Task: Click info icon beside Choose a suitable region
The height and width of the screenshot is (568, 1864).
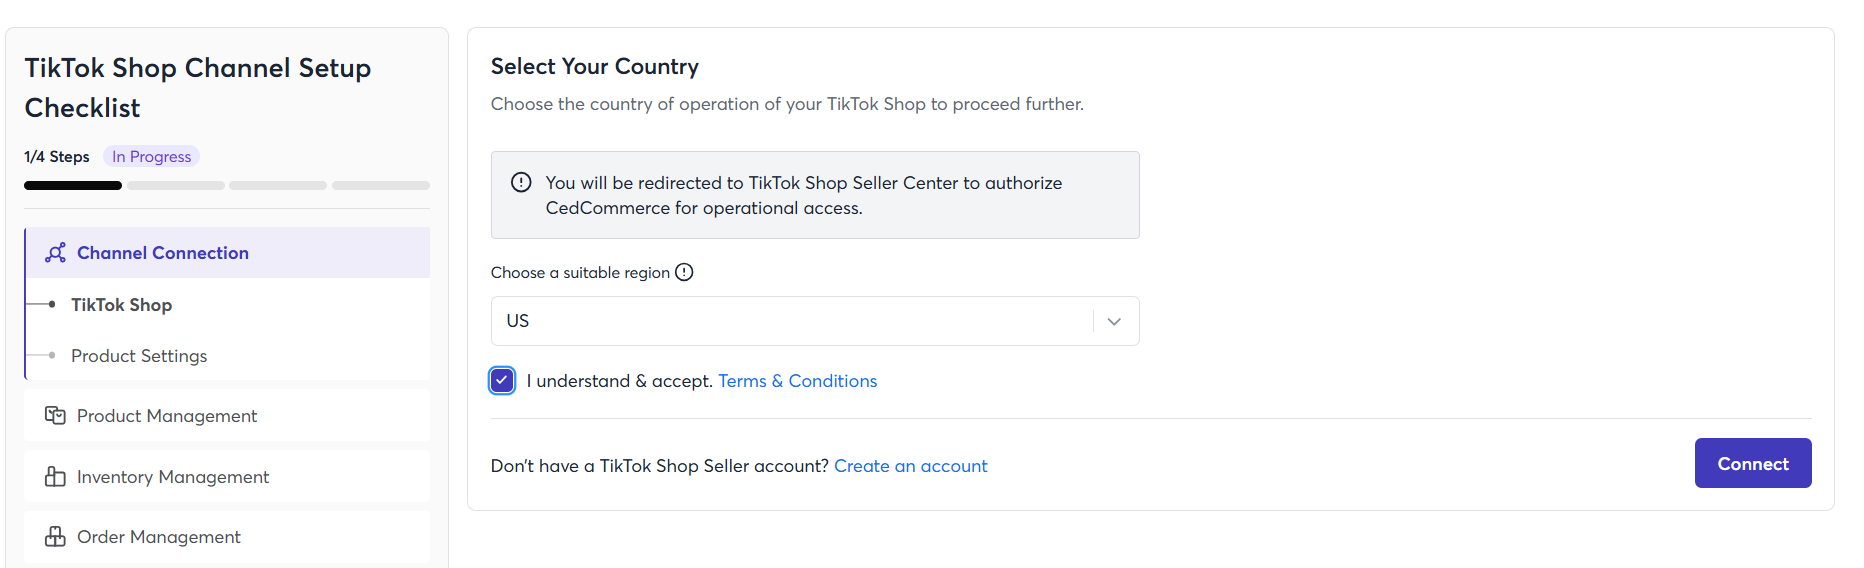Action: [684, 272]
